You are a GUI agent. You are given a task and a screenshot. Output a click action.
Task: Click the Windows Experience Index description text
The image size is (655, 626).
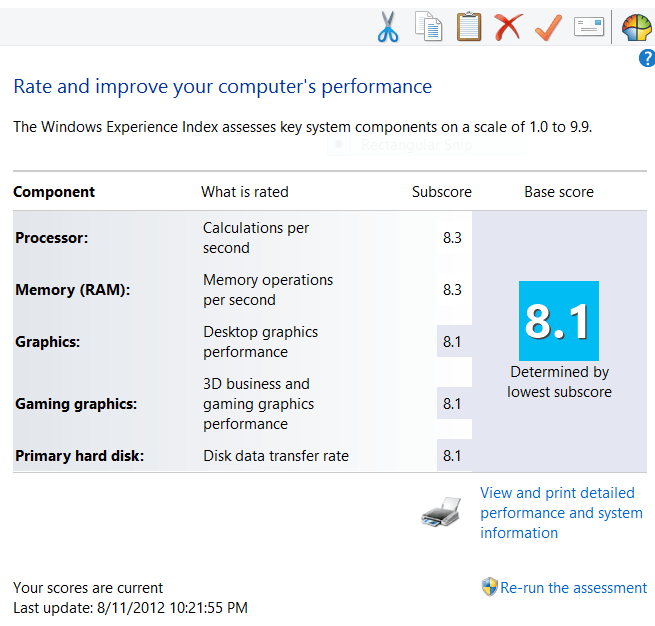tap(303, 127)
